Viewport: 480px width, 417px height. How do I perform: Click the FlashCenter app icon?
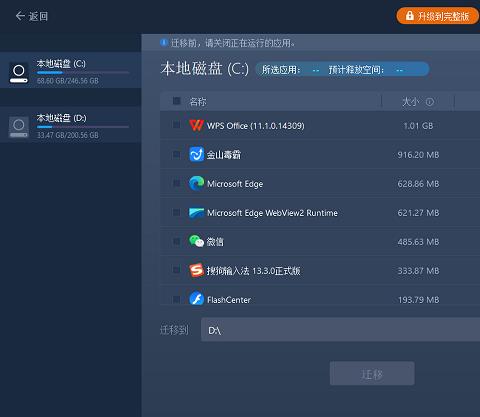click(x=196, y=298)
